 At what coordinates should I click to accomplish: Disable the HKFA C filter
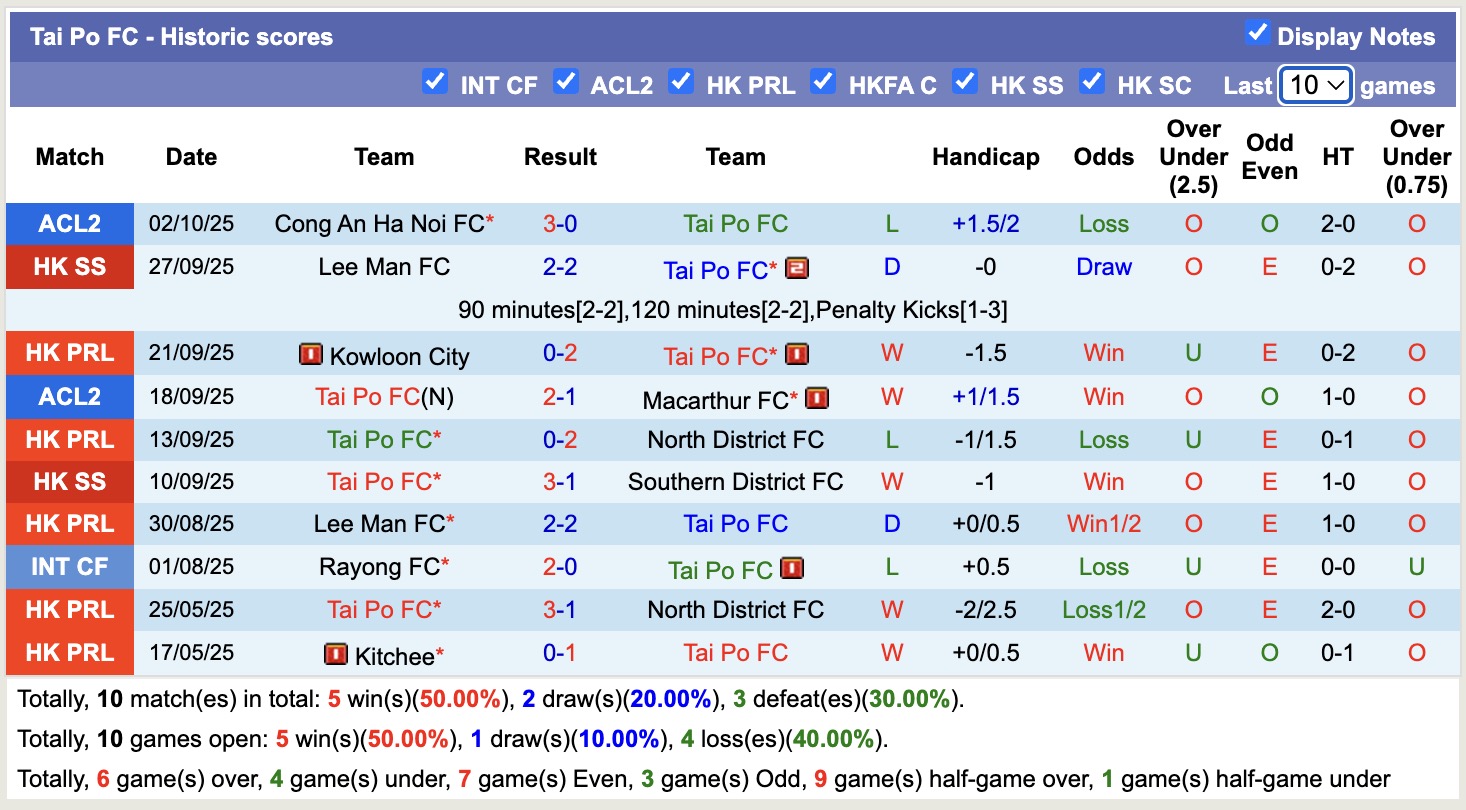[823, 84]
